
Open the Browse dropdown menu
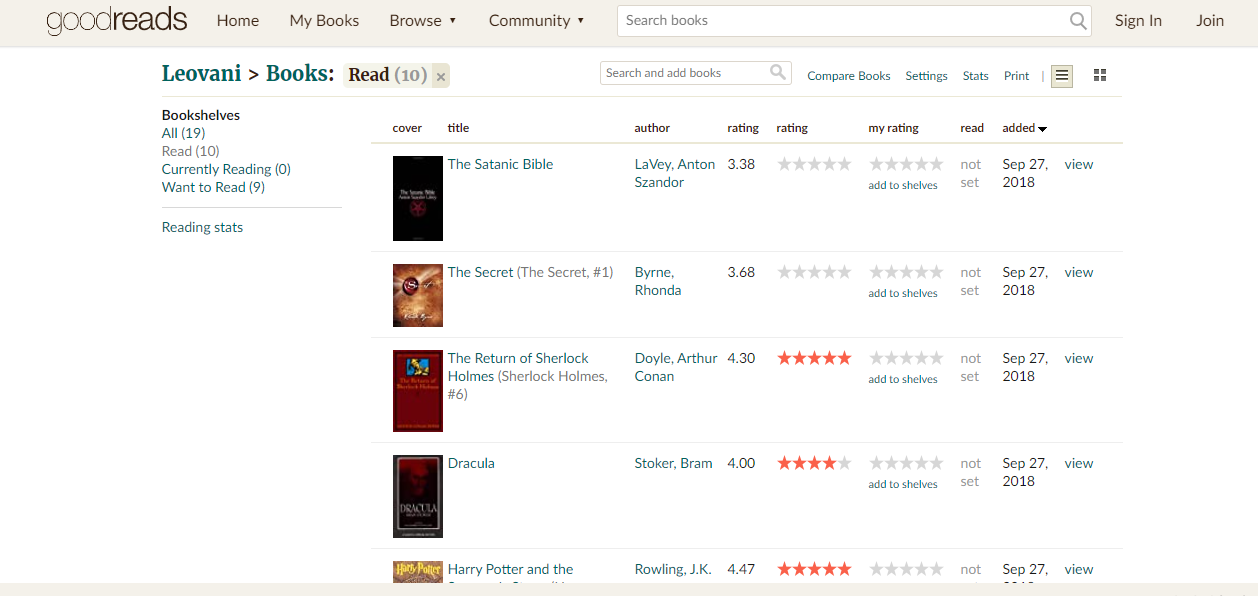423,20
